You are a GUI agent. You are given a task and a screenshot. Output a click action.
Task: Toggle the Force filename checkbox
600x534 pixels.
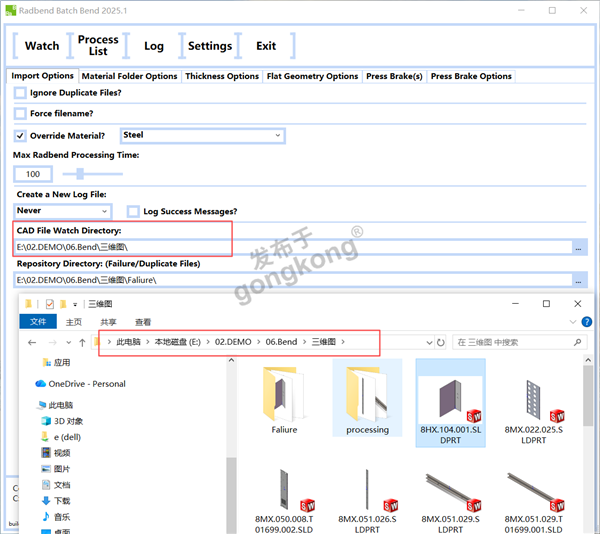click(20, 114)
